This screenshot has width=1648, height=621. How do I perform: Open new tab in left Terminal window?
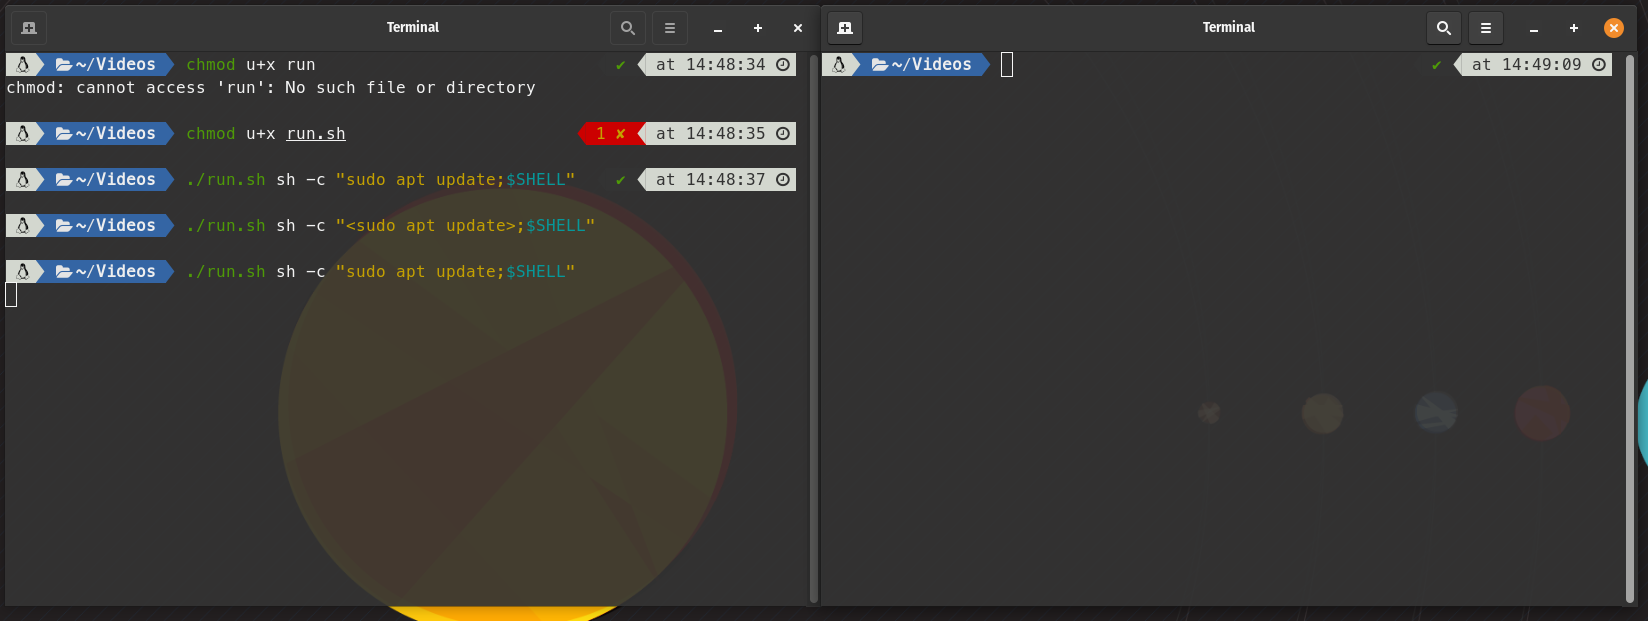coord(29,28)
